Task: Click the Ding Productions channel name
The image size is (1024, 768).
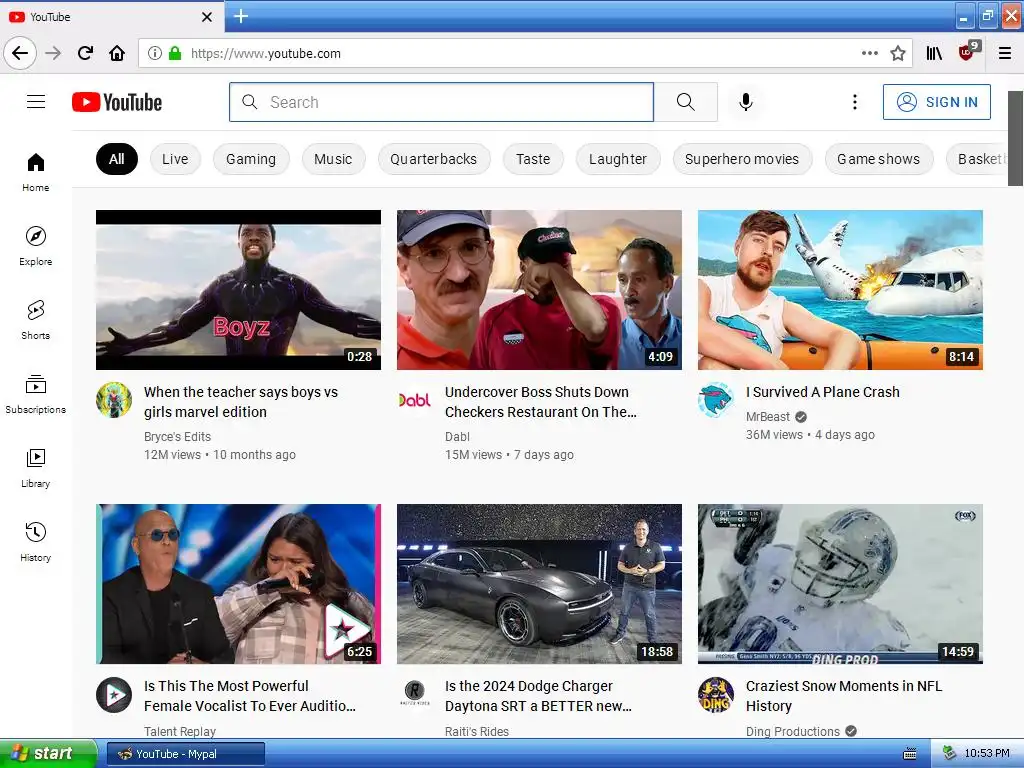Action: tap(793, 731)
